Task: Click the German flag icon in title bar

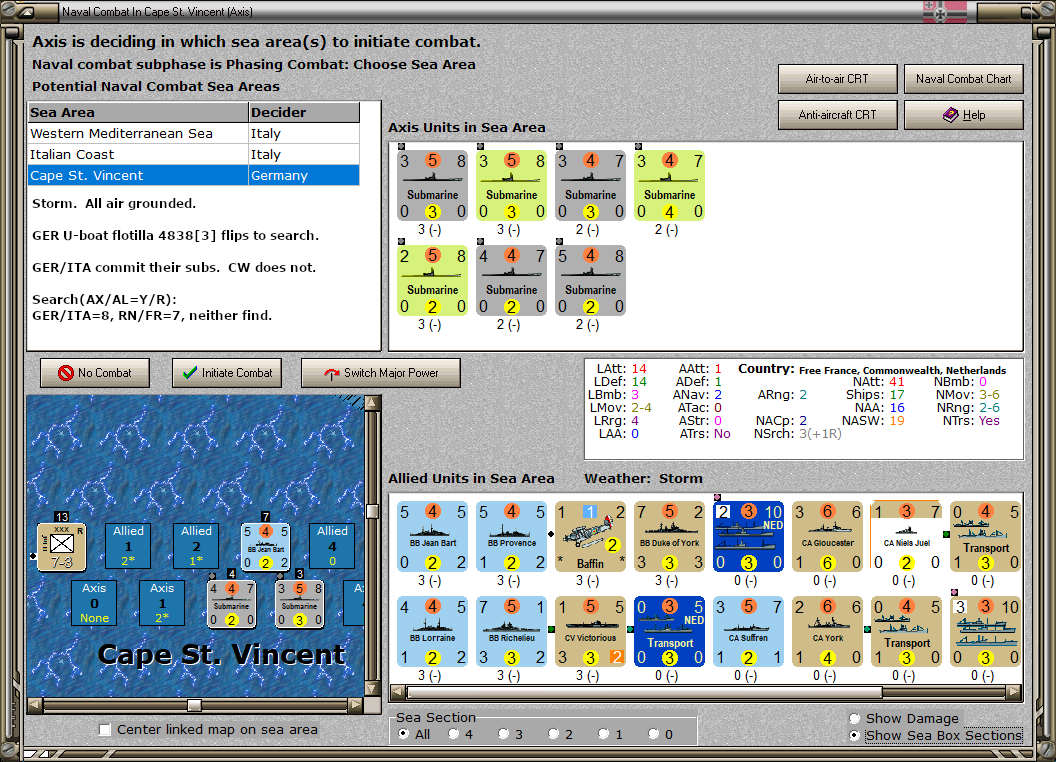Action: (944, 11)
